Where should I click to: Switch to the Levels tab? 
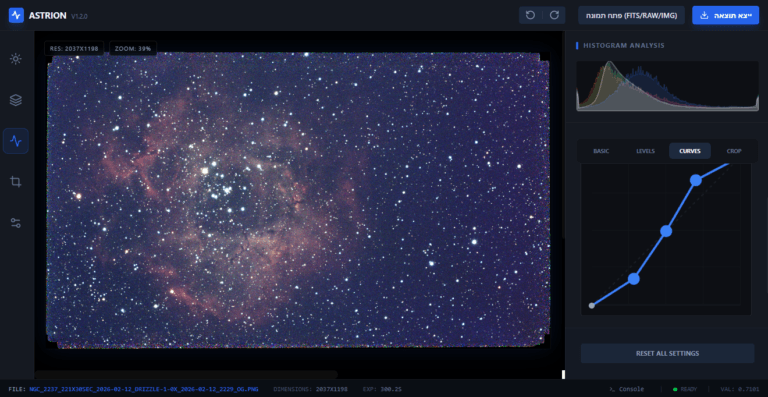coord(645,151)
